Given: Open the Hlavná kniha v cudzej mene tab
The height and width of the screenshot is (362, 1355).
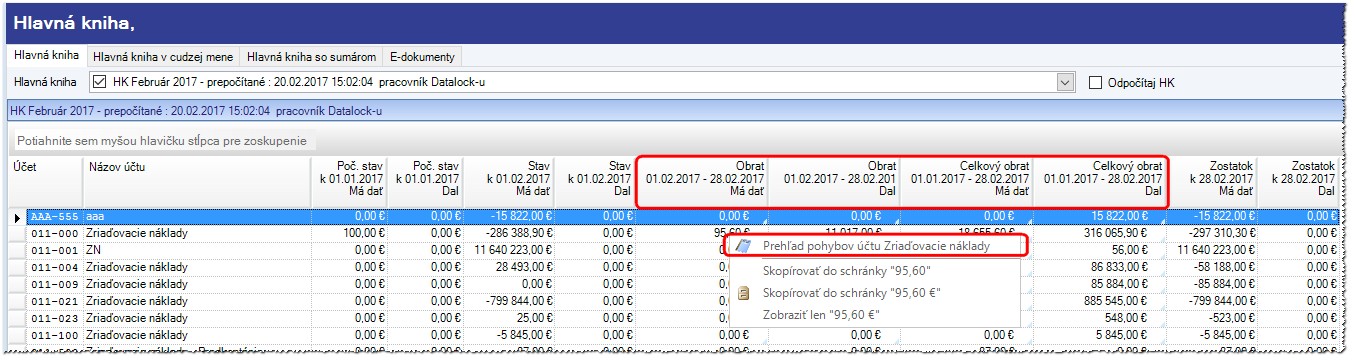Looking at the screenshot, I should click(163, 57).
